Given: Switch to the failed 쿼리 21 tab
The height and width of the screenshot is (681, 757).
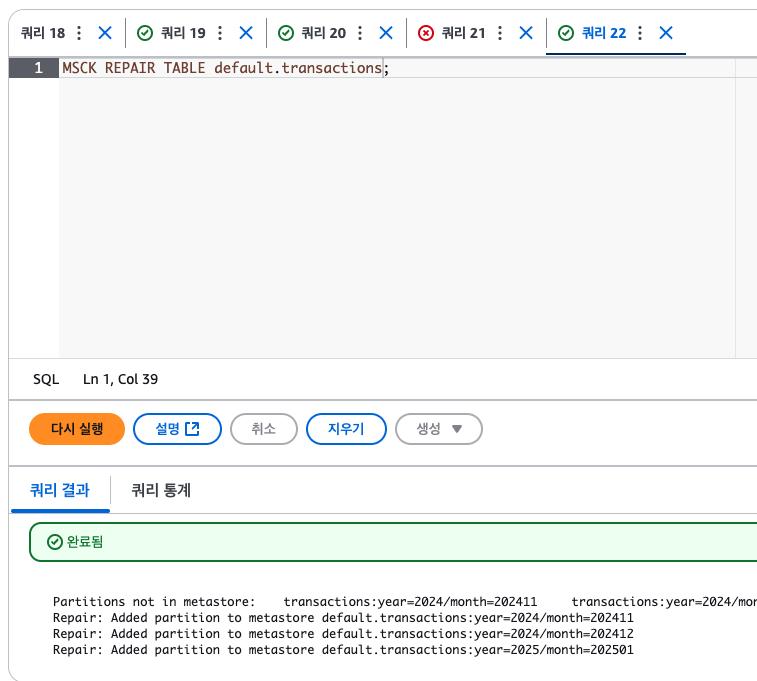Looking at the screenshot, I should click(462, 33).
